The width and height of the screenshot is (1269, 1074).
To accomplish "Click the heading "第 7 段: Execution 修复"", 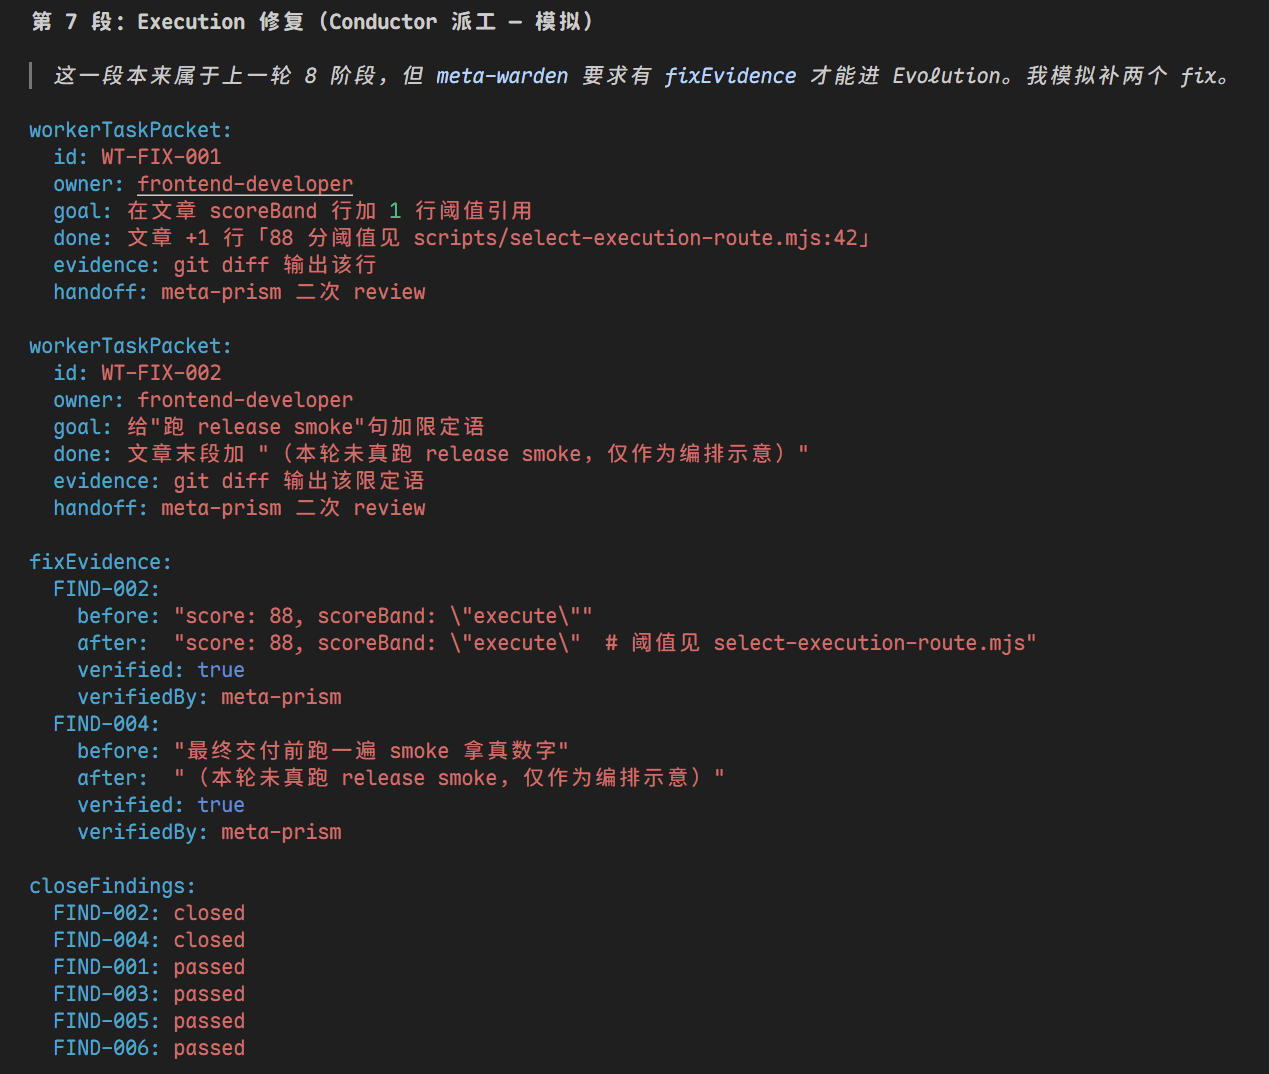I will coord(168,22).
